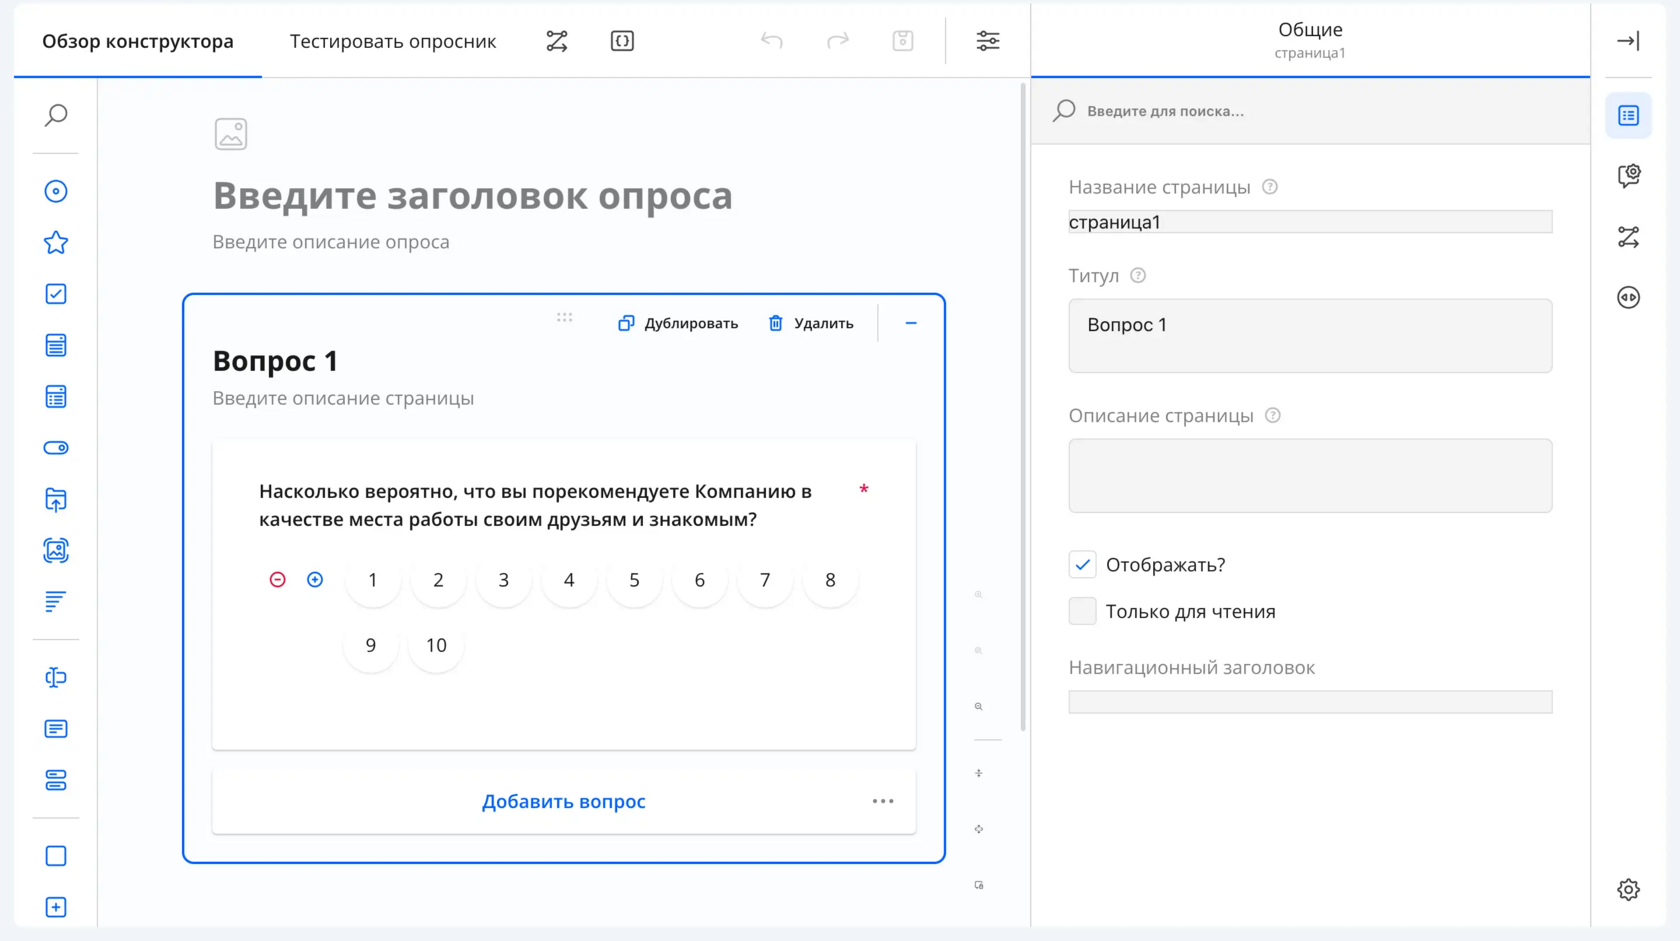Screen dimensions: 1680x941
Task: Enable the Только для чтения checkbox
Action: (x=1083, y=612)
